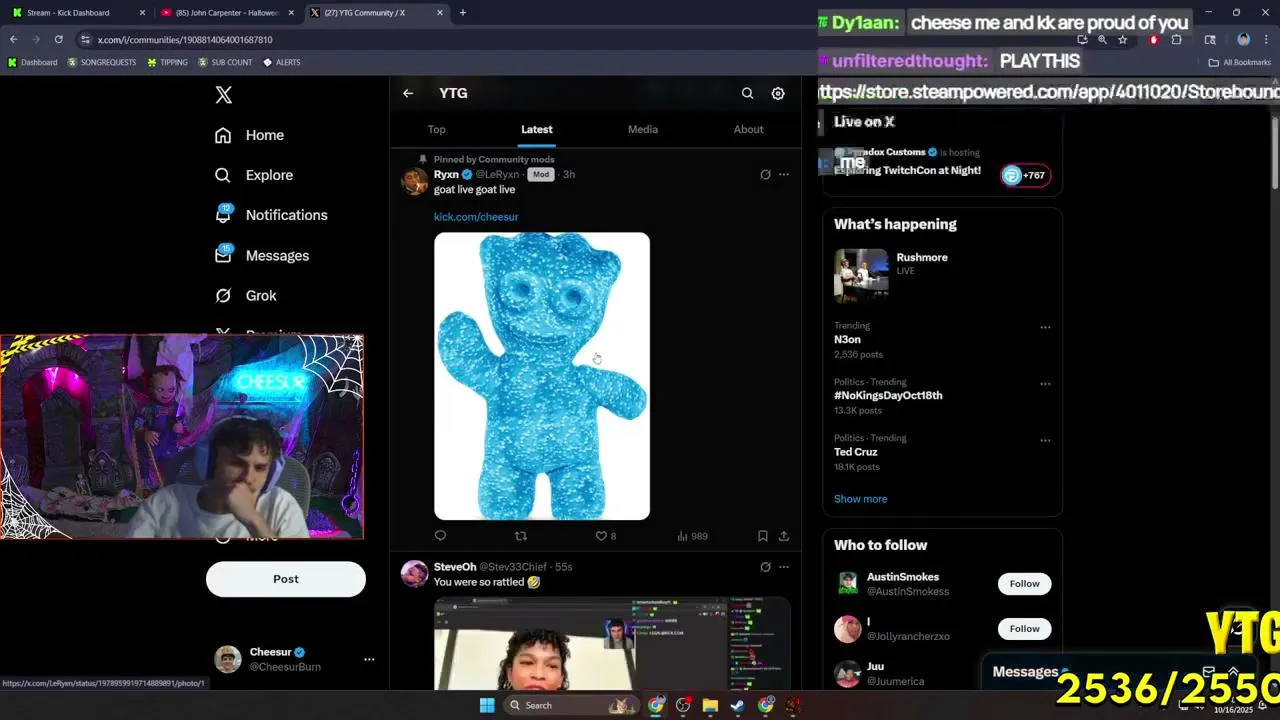Click the Post button
Viewport: 1280px width, 720px height.
click(286, 579)
